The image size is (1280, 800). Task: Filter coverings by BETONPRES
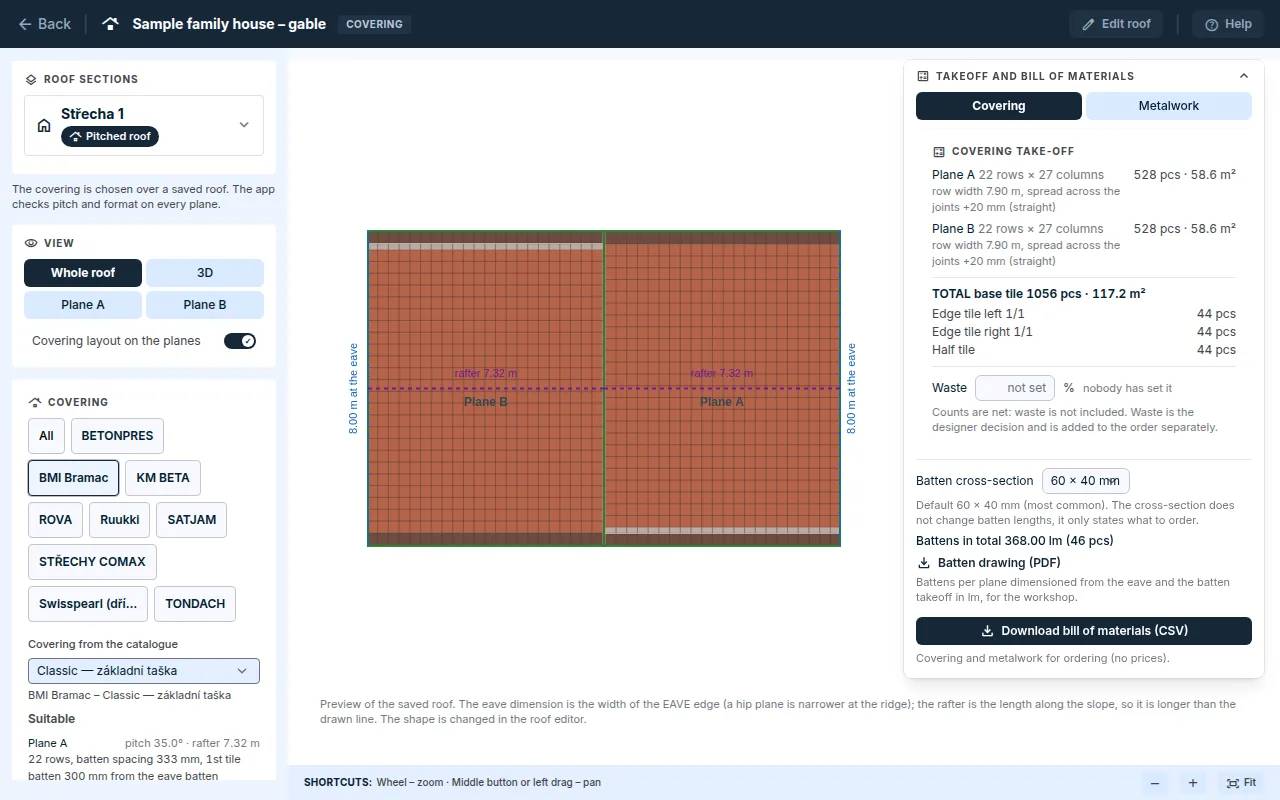click(x=118, y=436)
